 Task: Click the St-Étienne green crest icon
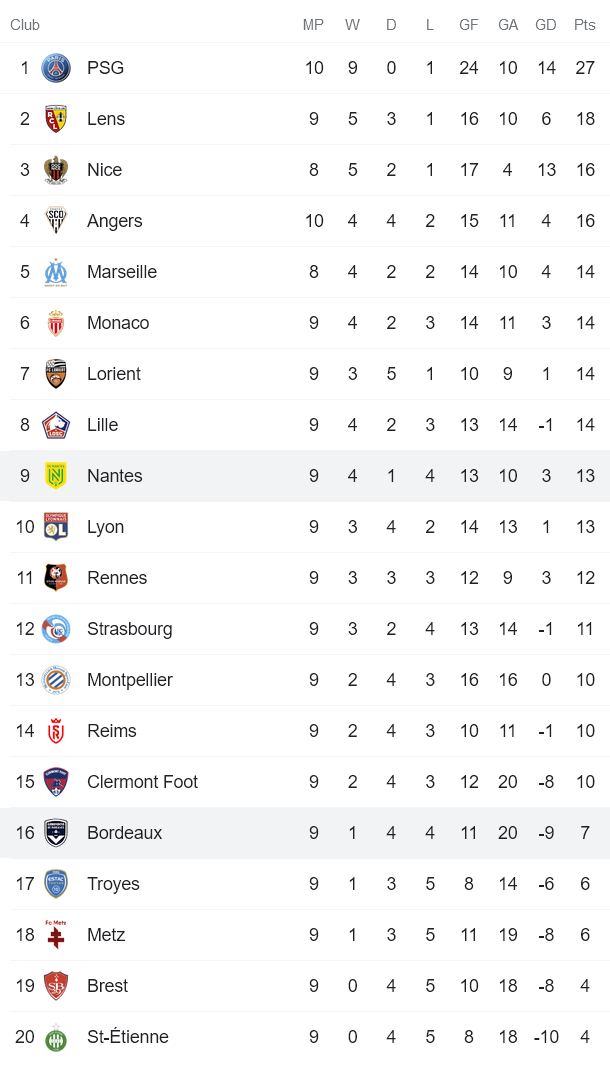pyautogui.click(x=56, y=1037)
